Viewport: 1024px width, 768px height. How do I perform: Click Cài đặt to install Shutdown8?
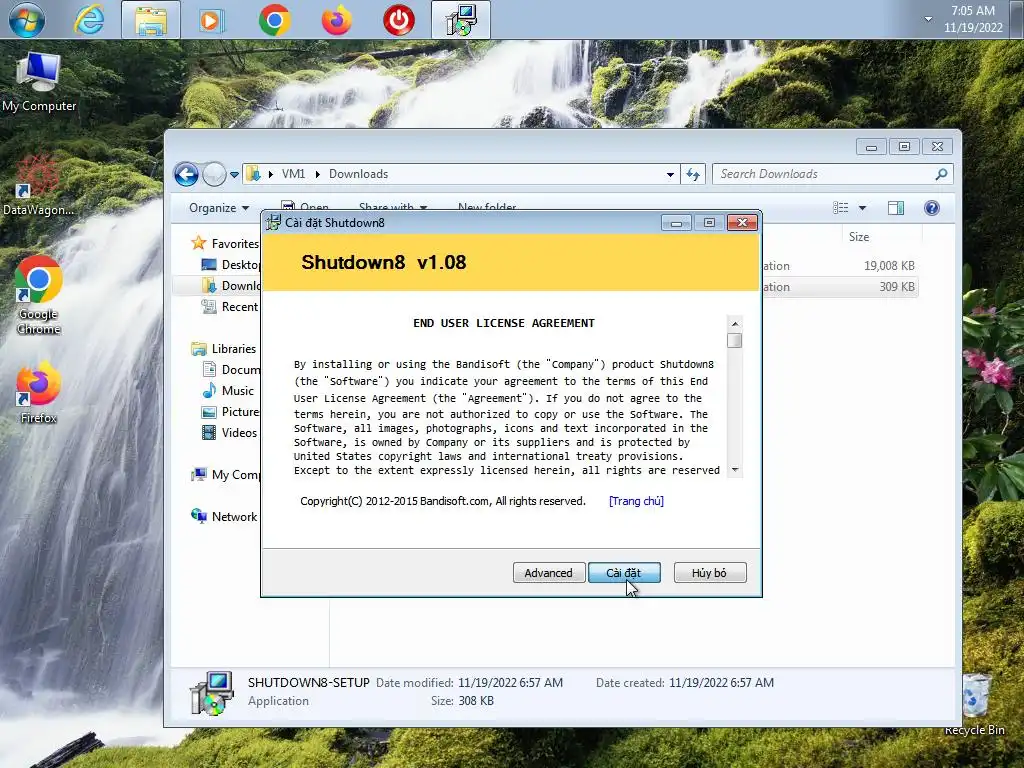click(624, 573)
